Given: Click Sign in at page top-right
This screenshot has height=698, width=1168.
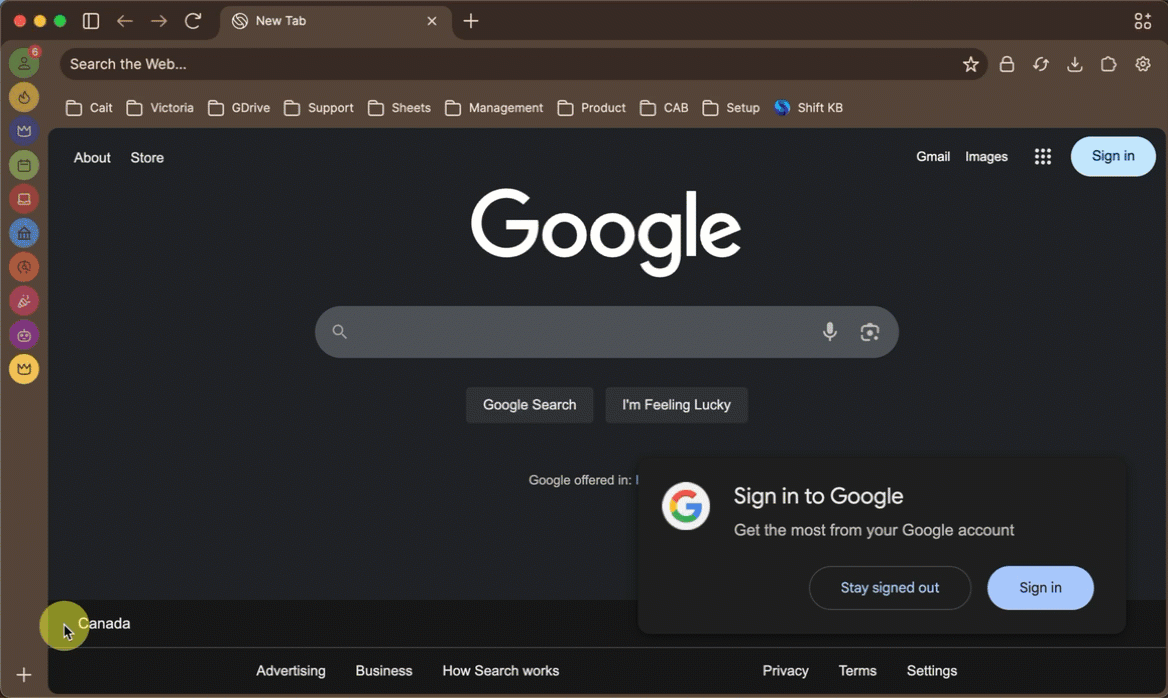Looking at the screenshot, I should [x=1113, y=156].
